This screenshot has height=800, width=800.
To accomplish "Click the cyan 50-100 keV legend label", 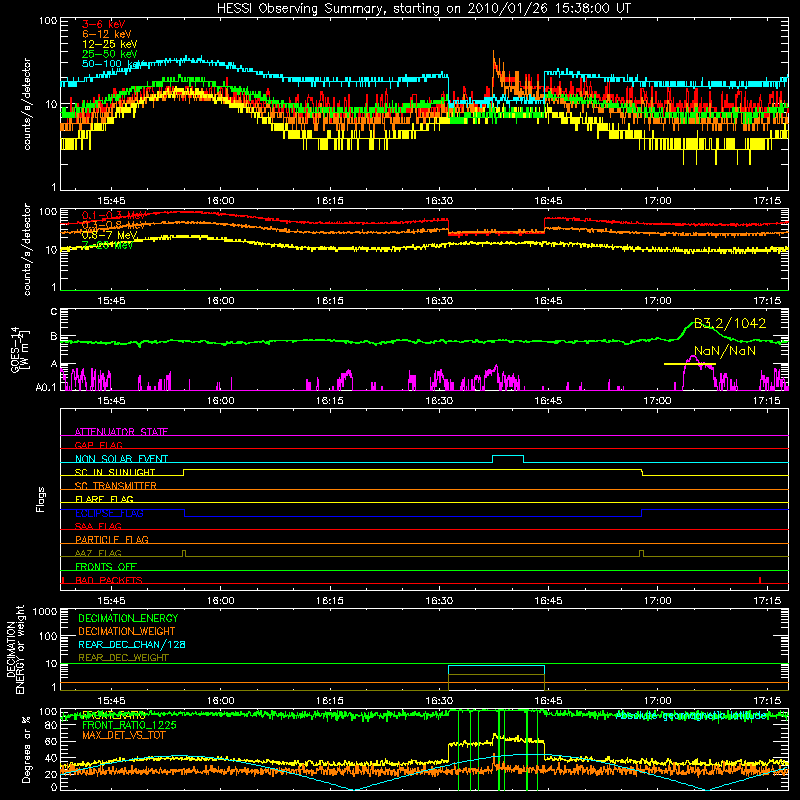I will (x=112, y=64).
